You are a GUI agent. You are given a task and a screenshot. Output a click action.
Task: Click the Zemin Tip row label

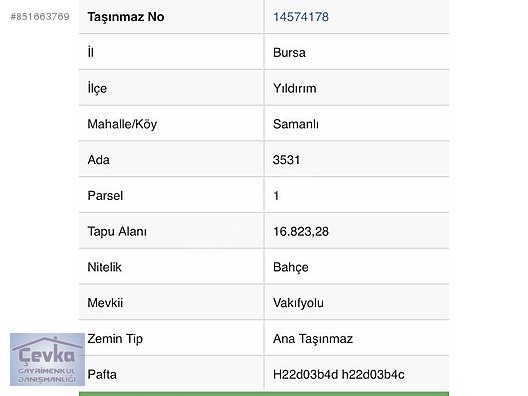[115, 338]
